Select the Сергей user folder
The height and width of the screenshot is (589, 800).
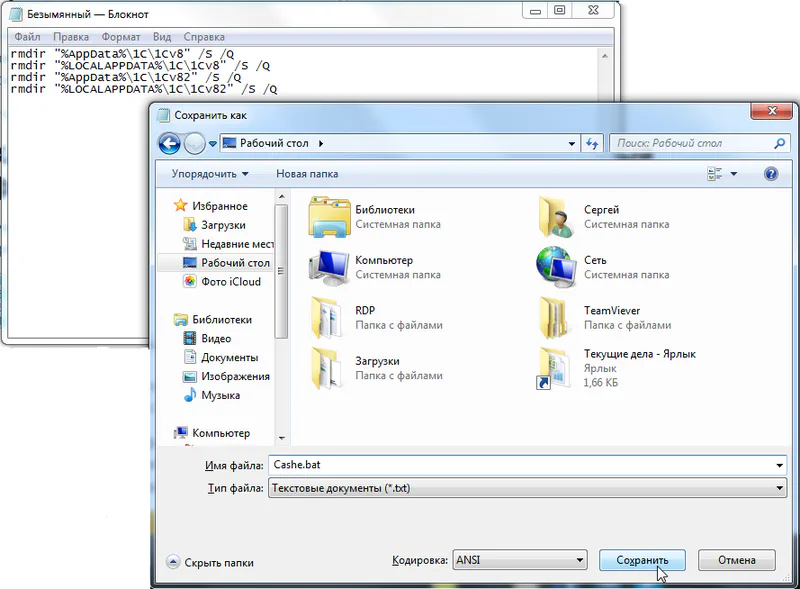coord(556,216)
